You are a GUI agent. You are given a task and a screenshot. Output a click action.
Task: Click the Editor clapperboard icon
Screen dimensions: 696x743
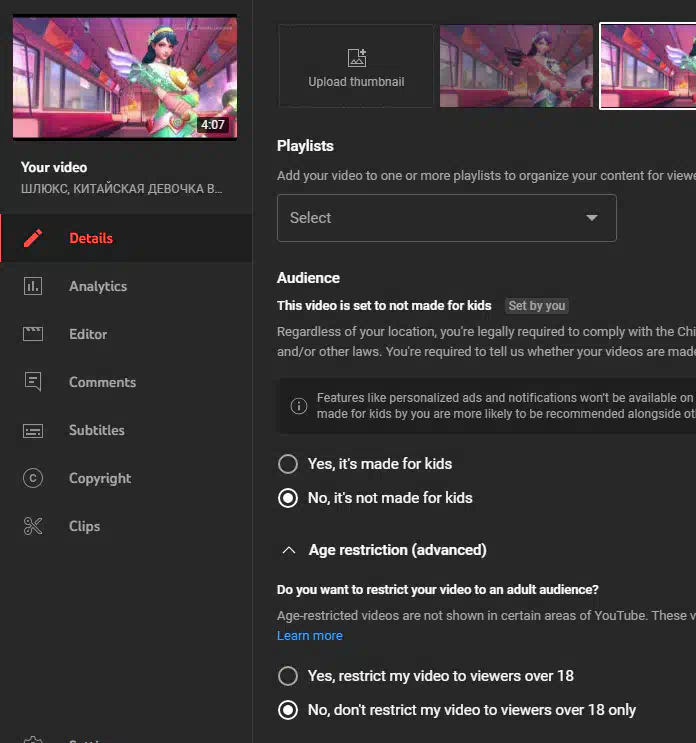pyautogui.click(x=33, y=334)
